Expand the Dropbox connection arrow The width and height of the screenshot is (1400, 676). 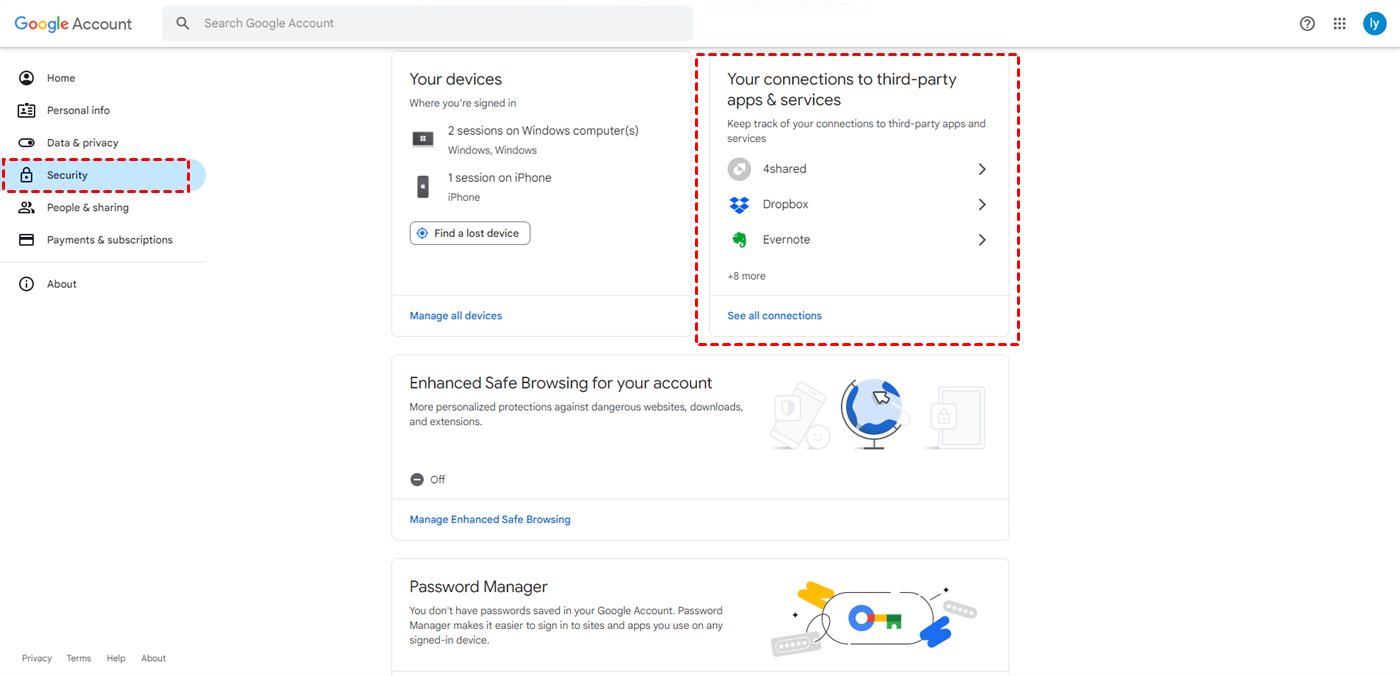pyautogui.click(x=982, y=205)
